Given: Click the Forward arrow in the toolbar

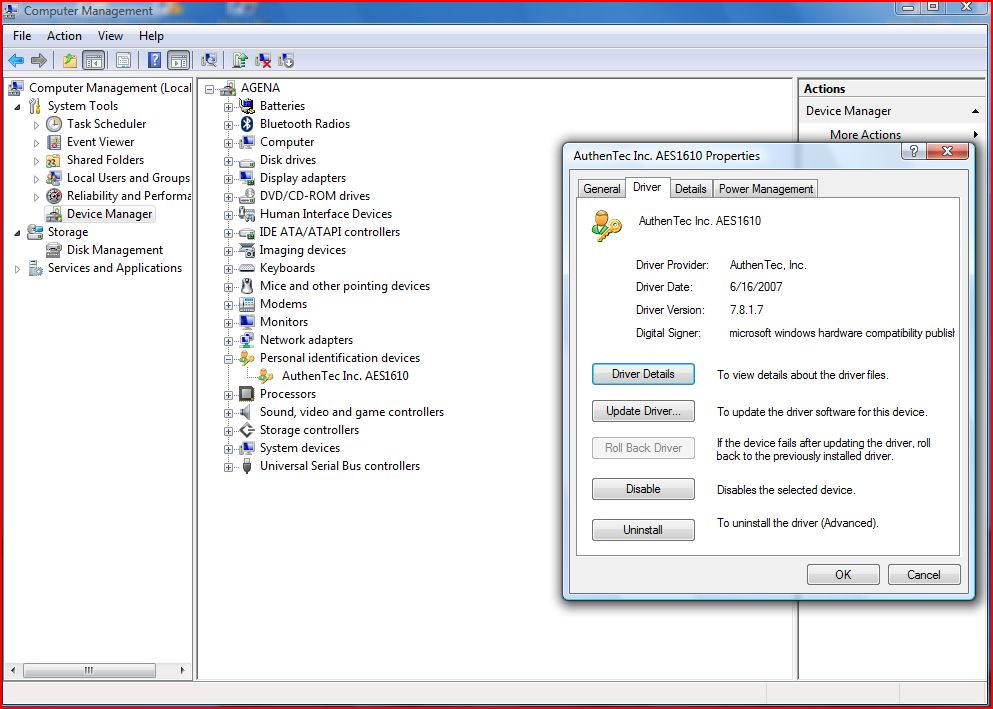Looking at the screenshot, I should [39, 61].
